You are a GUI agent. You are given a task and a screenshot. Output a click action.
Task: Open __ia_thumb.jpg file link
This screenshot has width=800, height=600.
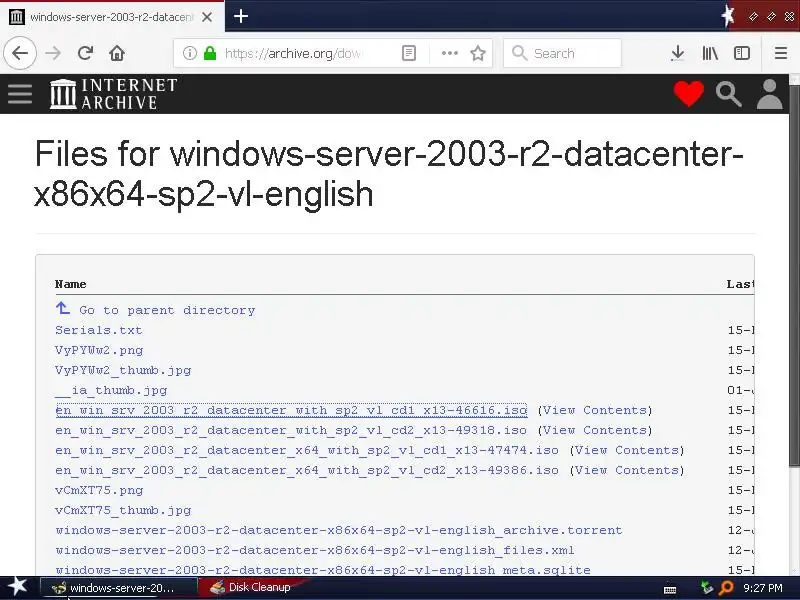pos(111,390)
